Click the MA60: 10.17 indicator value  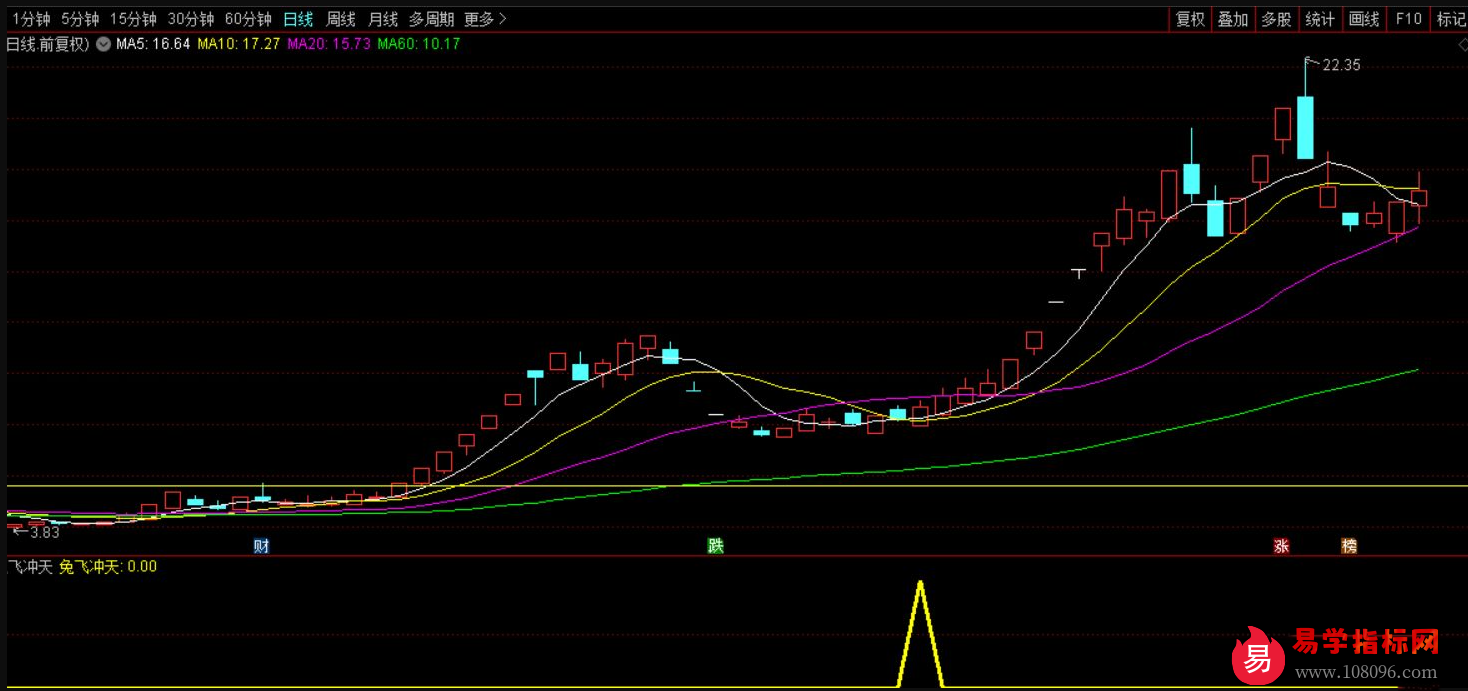click(418, 44)
